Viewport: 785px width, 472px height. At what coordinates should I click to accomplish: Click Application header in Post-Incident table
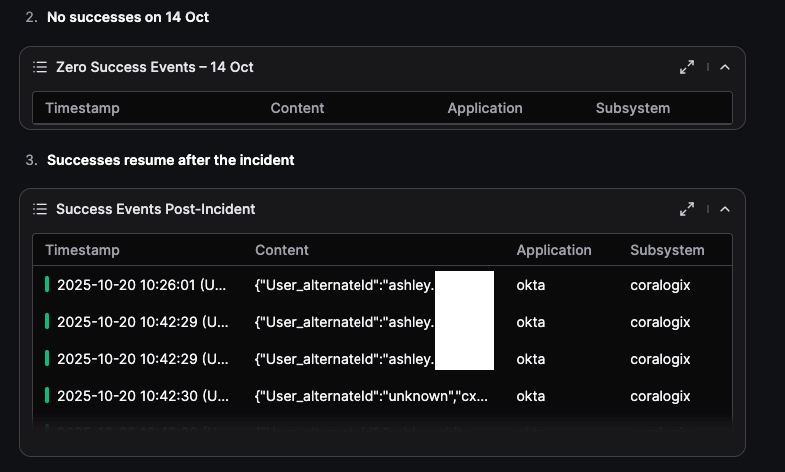(x=554, y=250)
